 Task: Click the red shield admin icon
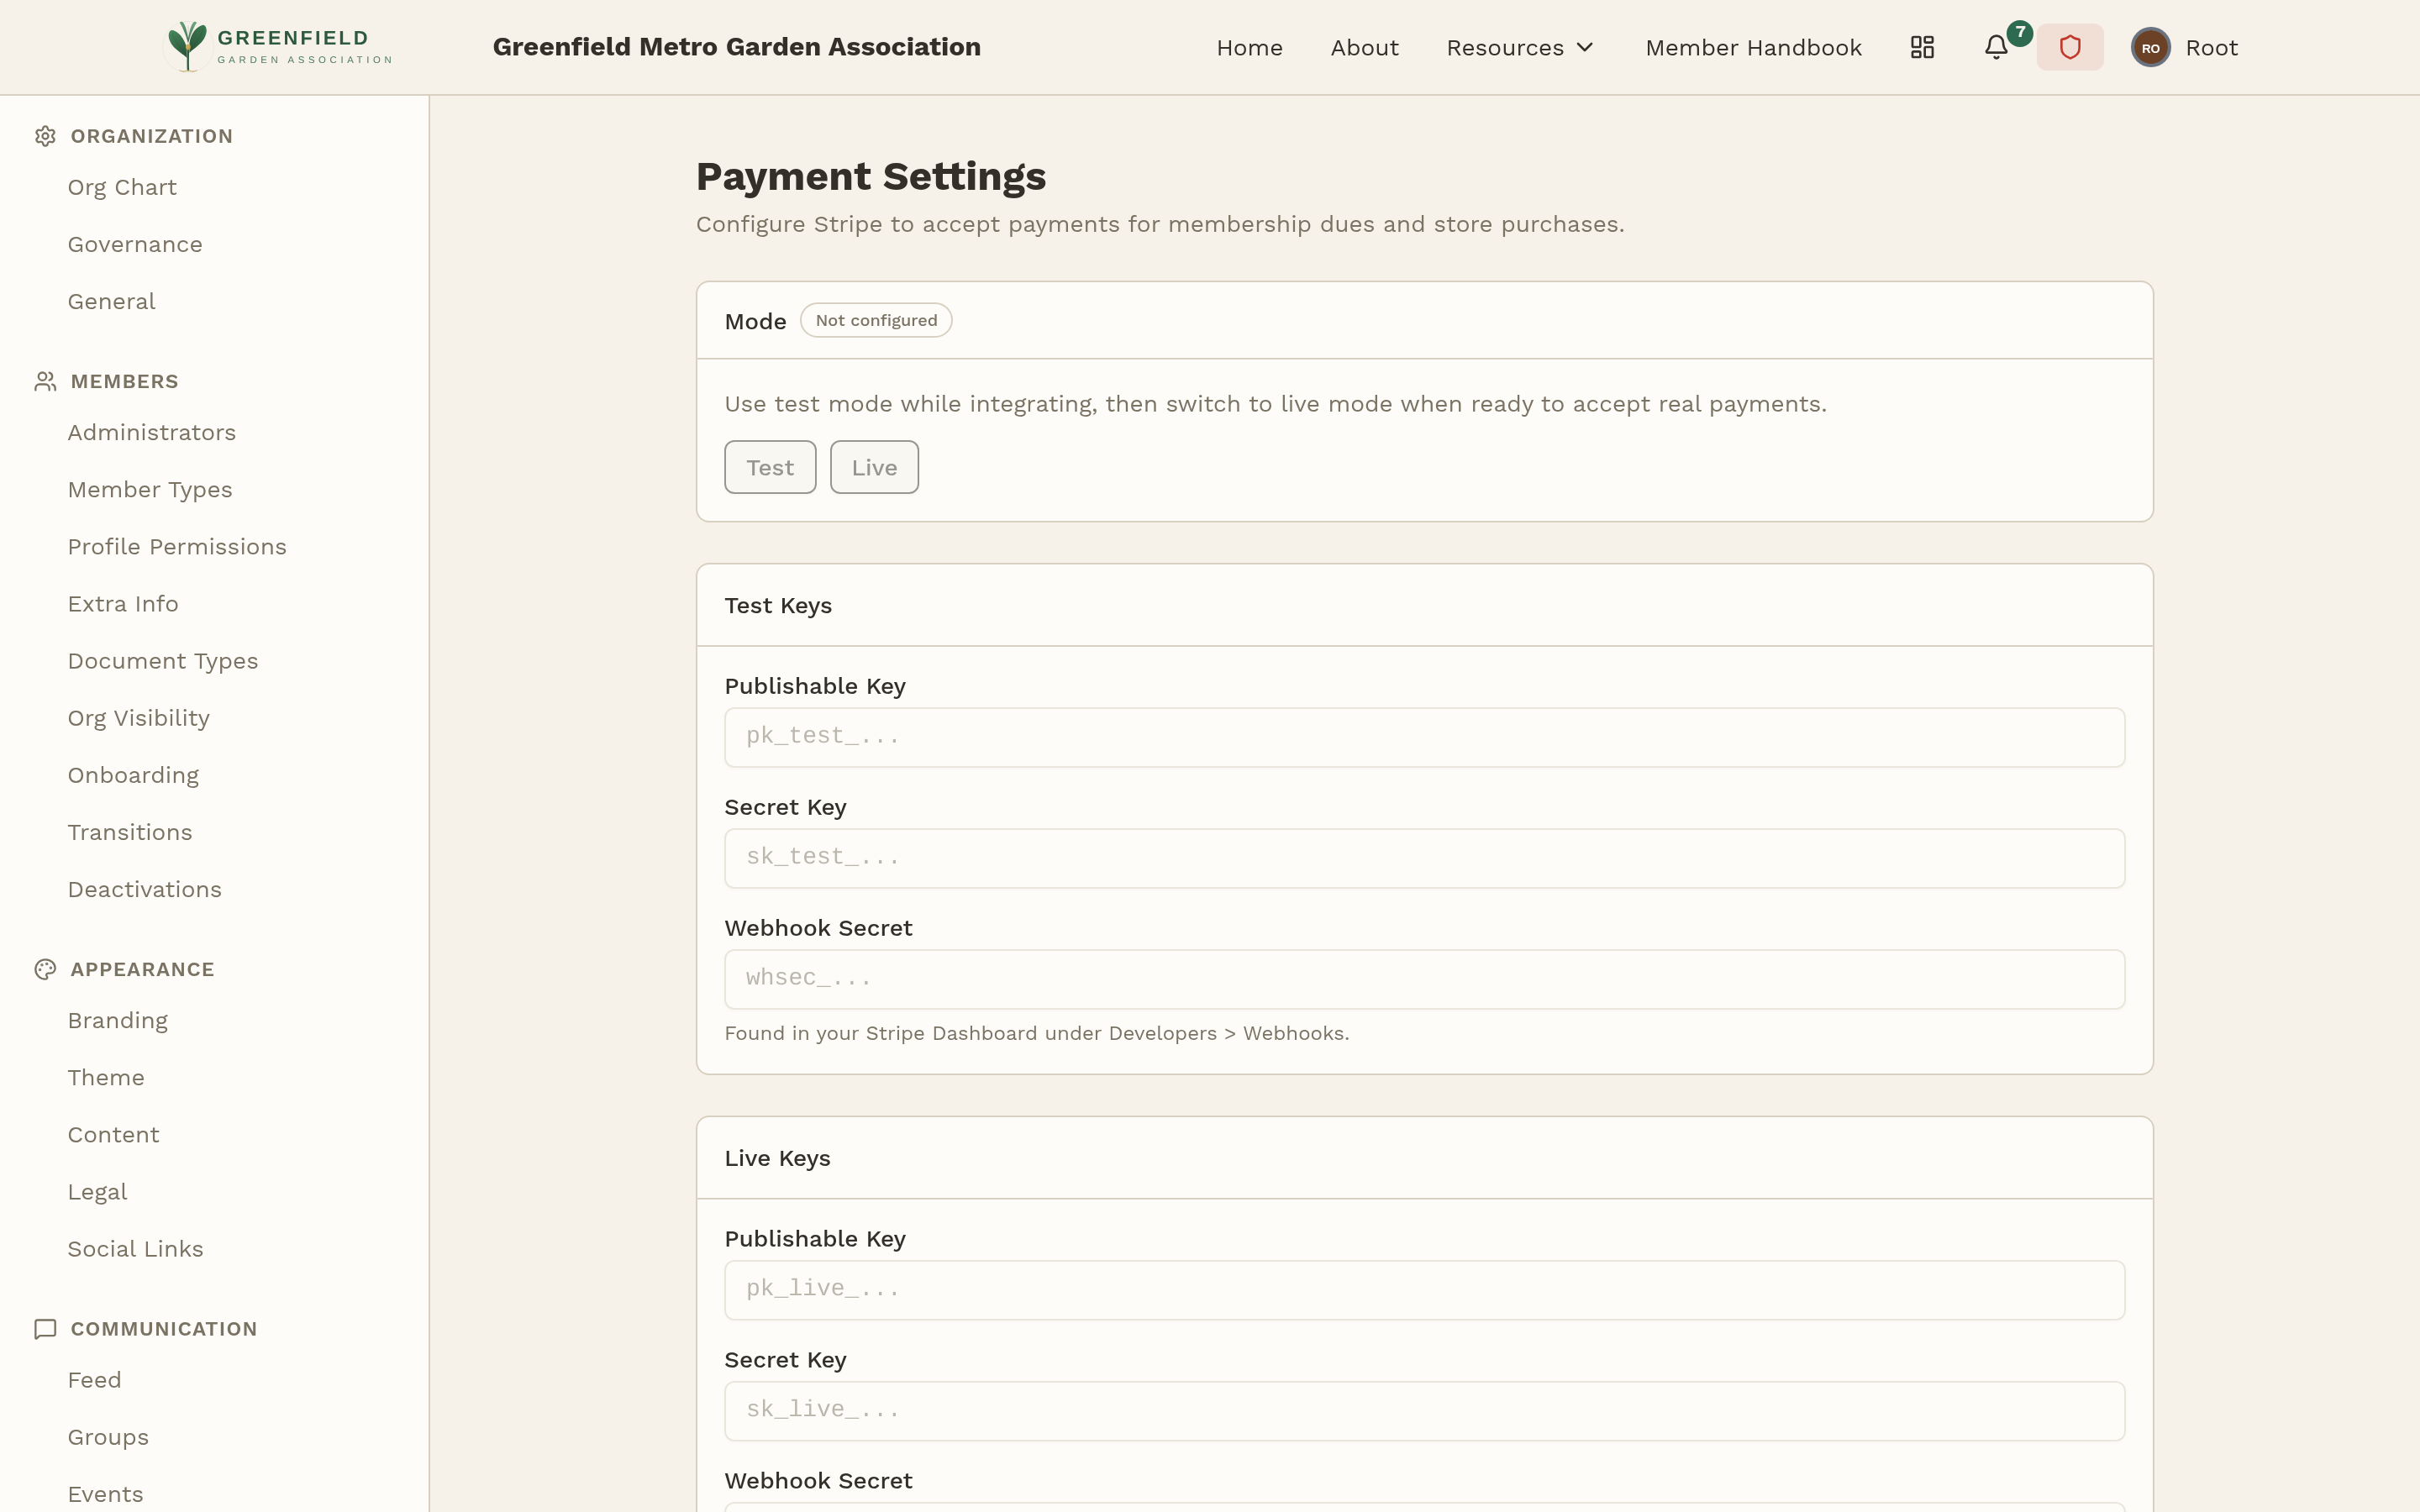pos(2069,46)
